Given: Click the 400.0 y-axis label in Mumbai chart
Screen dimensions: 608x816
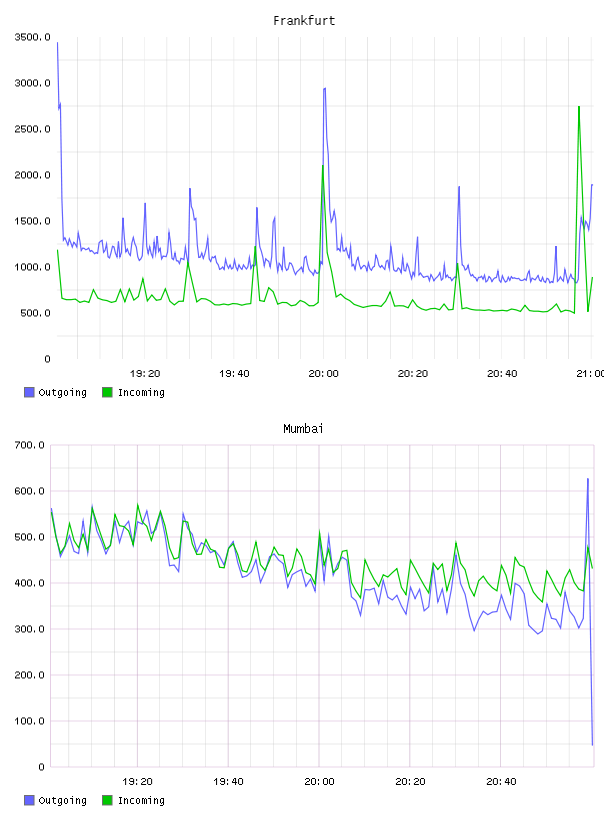Looking at the screenshot, I should (30, 583).
